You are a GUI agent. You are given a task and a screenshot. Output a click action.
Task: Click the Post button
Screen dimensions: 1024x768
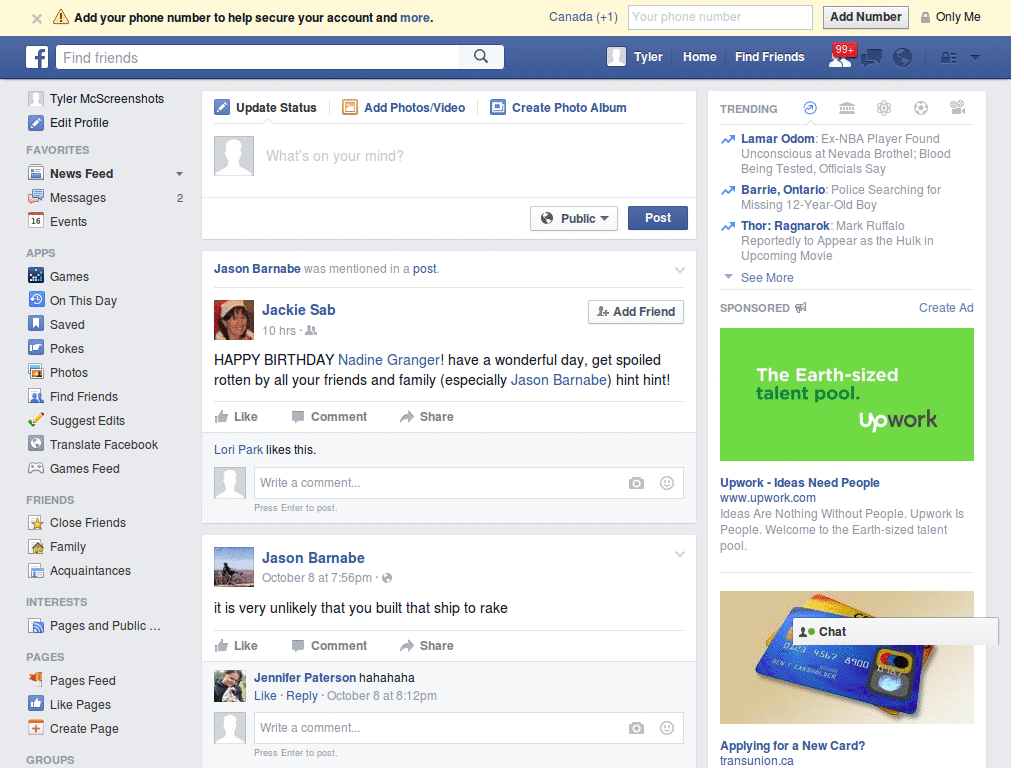[658, 218]
